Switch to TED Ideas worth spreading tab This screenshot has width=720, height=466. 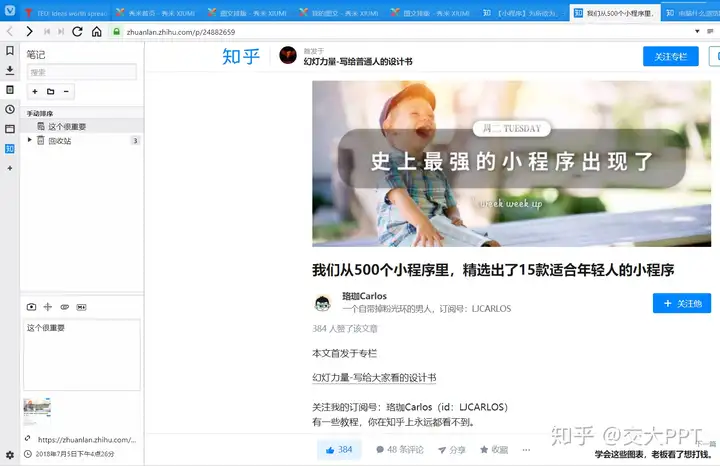(65, 13)
